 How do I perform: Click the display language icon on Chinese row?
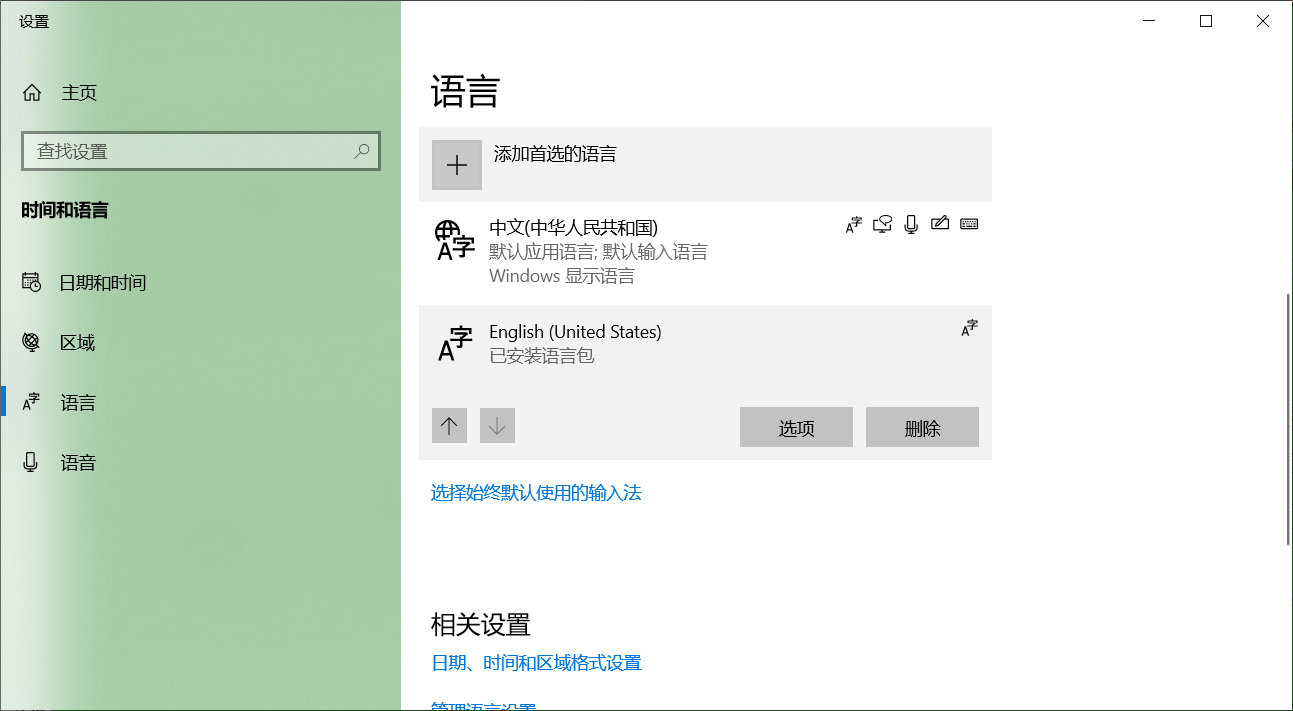[x=852, y=224]
